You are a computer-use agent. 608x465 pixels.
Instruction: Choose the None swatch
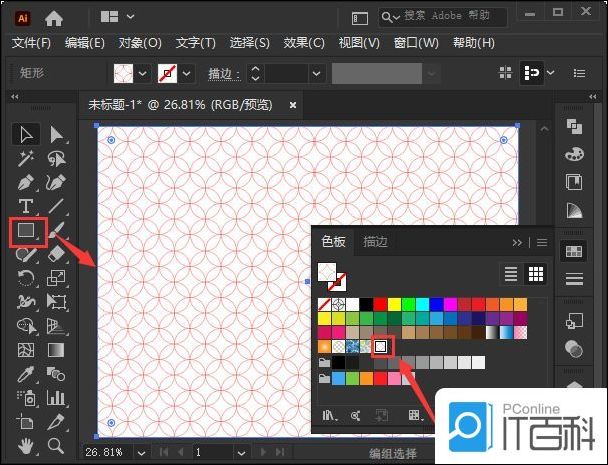(324, 305)
